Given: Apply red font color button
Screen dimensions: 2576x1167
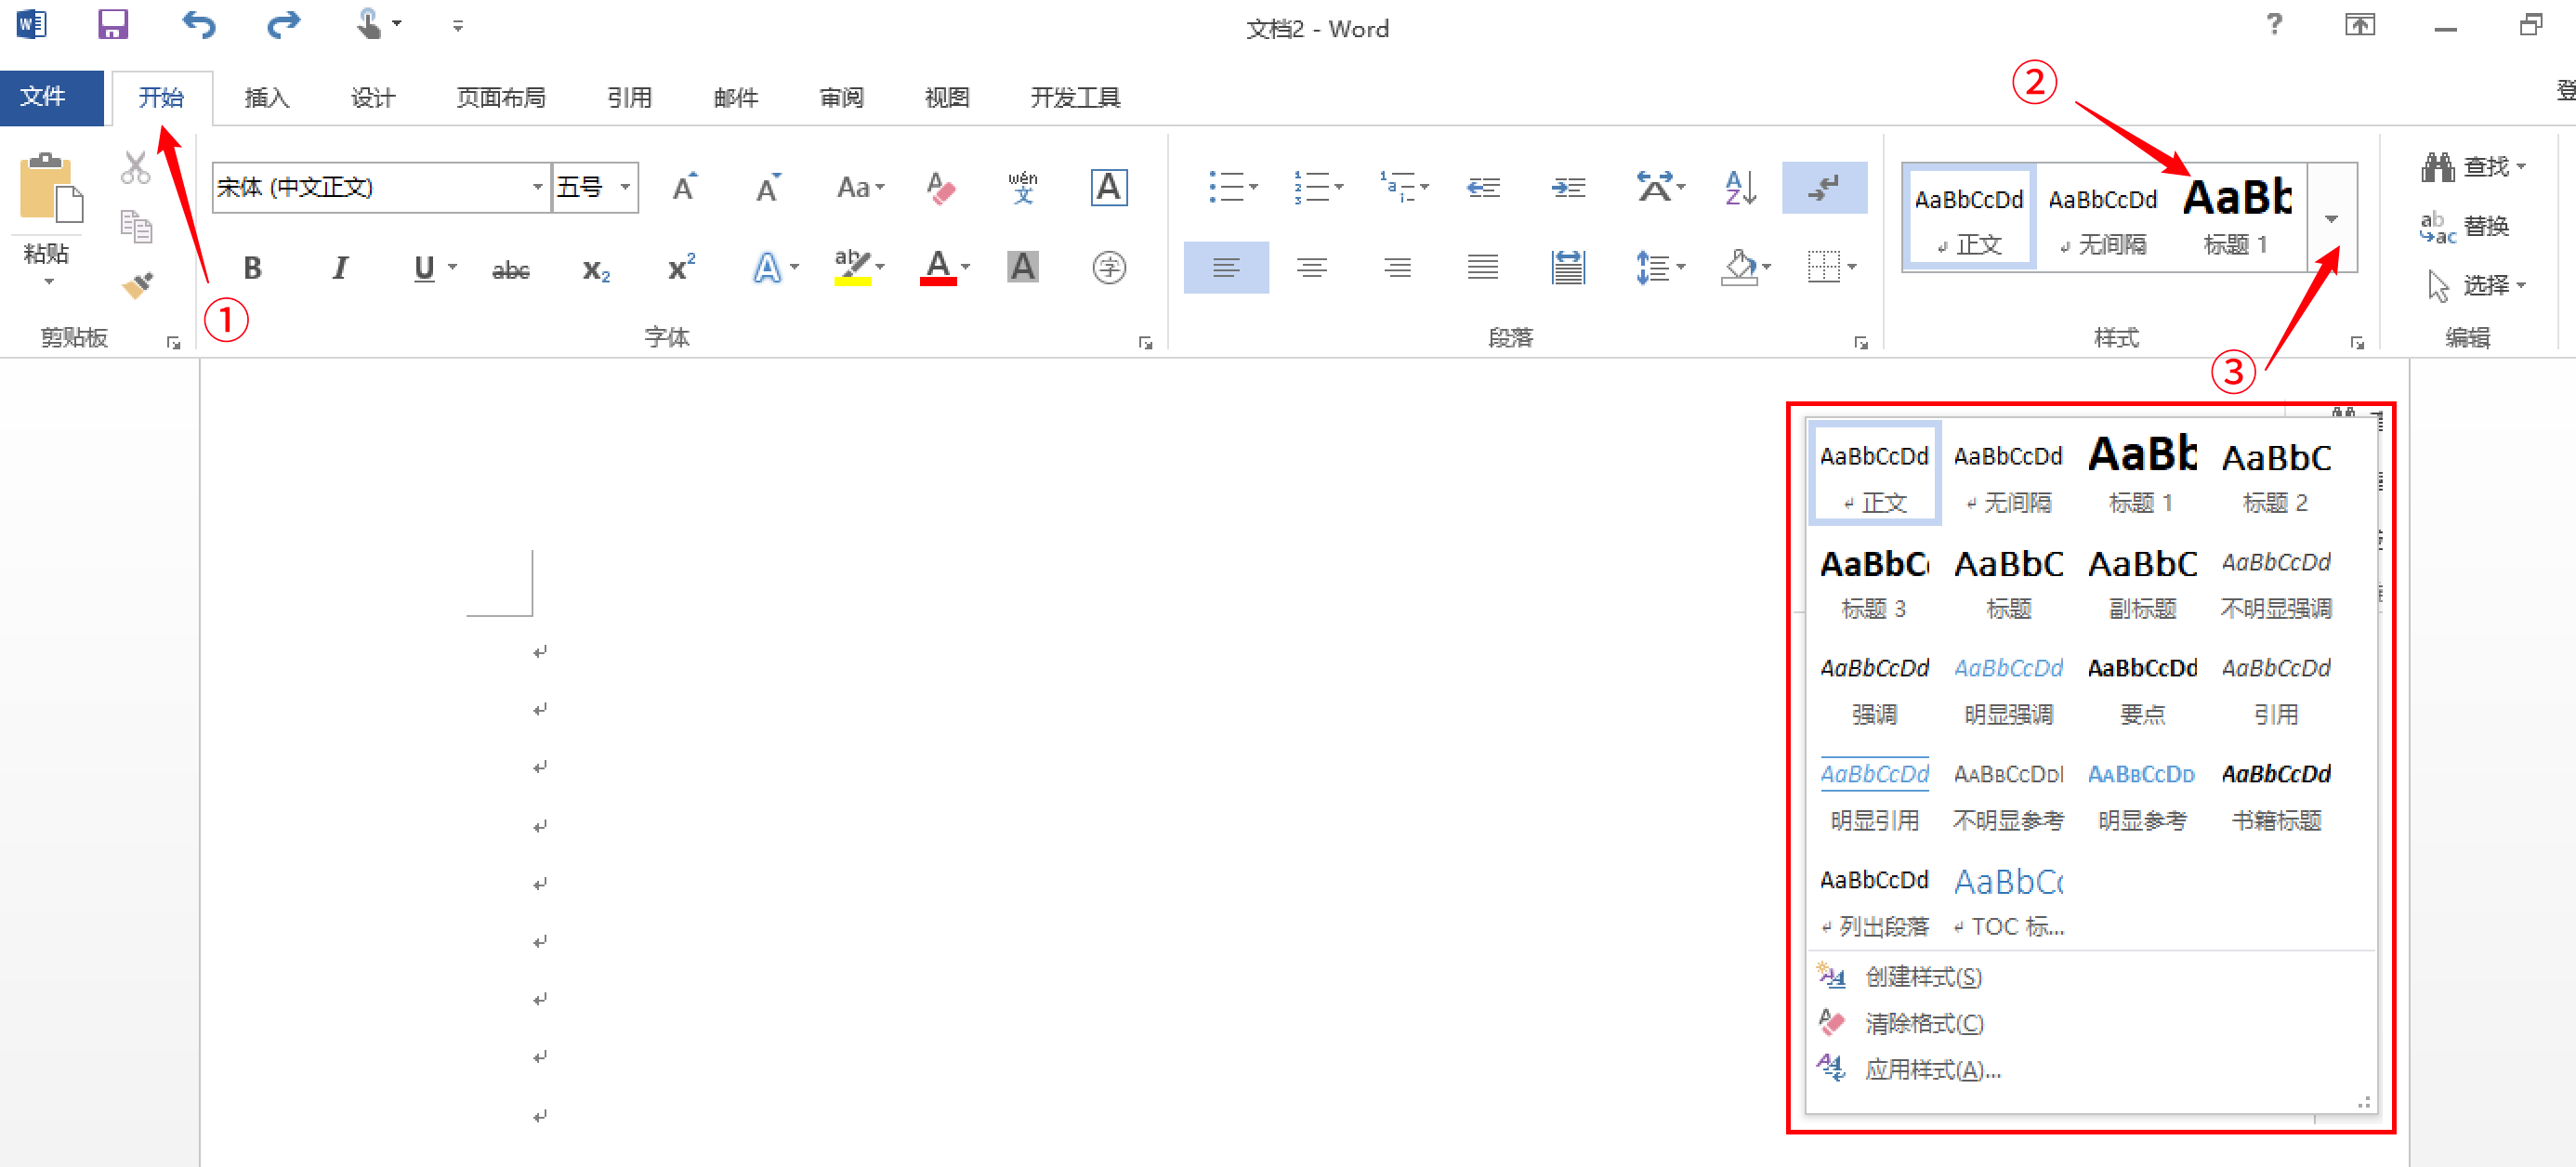Looking at the screenshot, I should 937,268.
